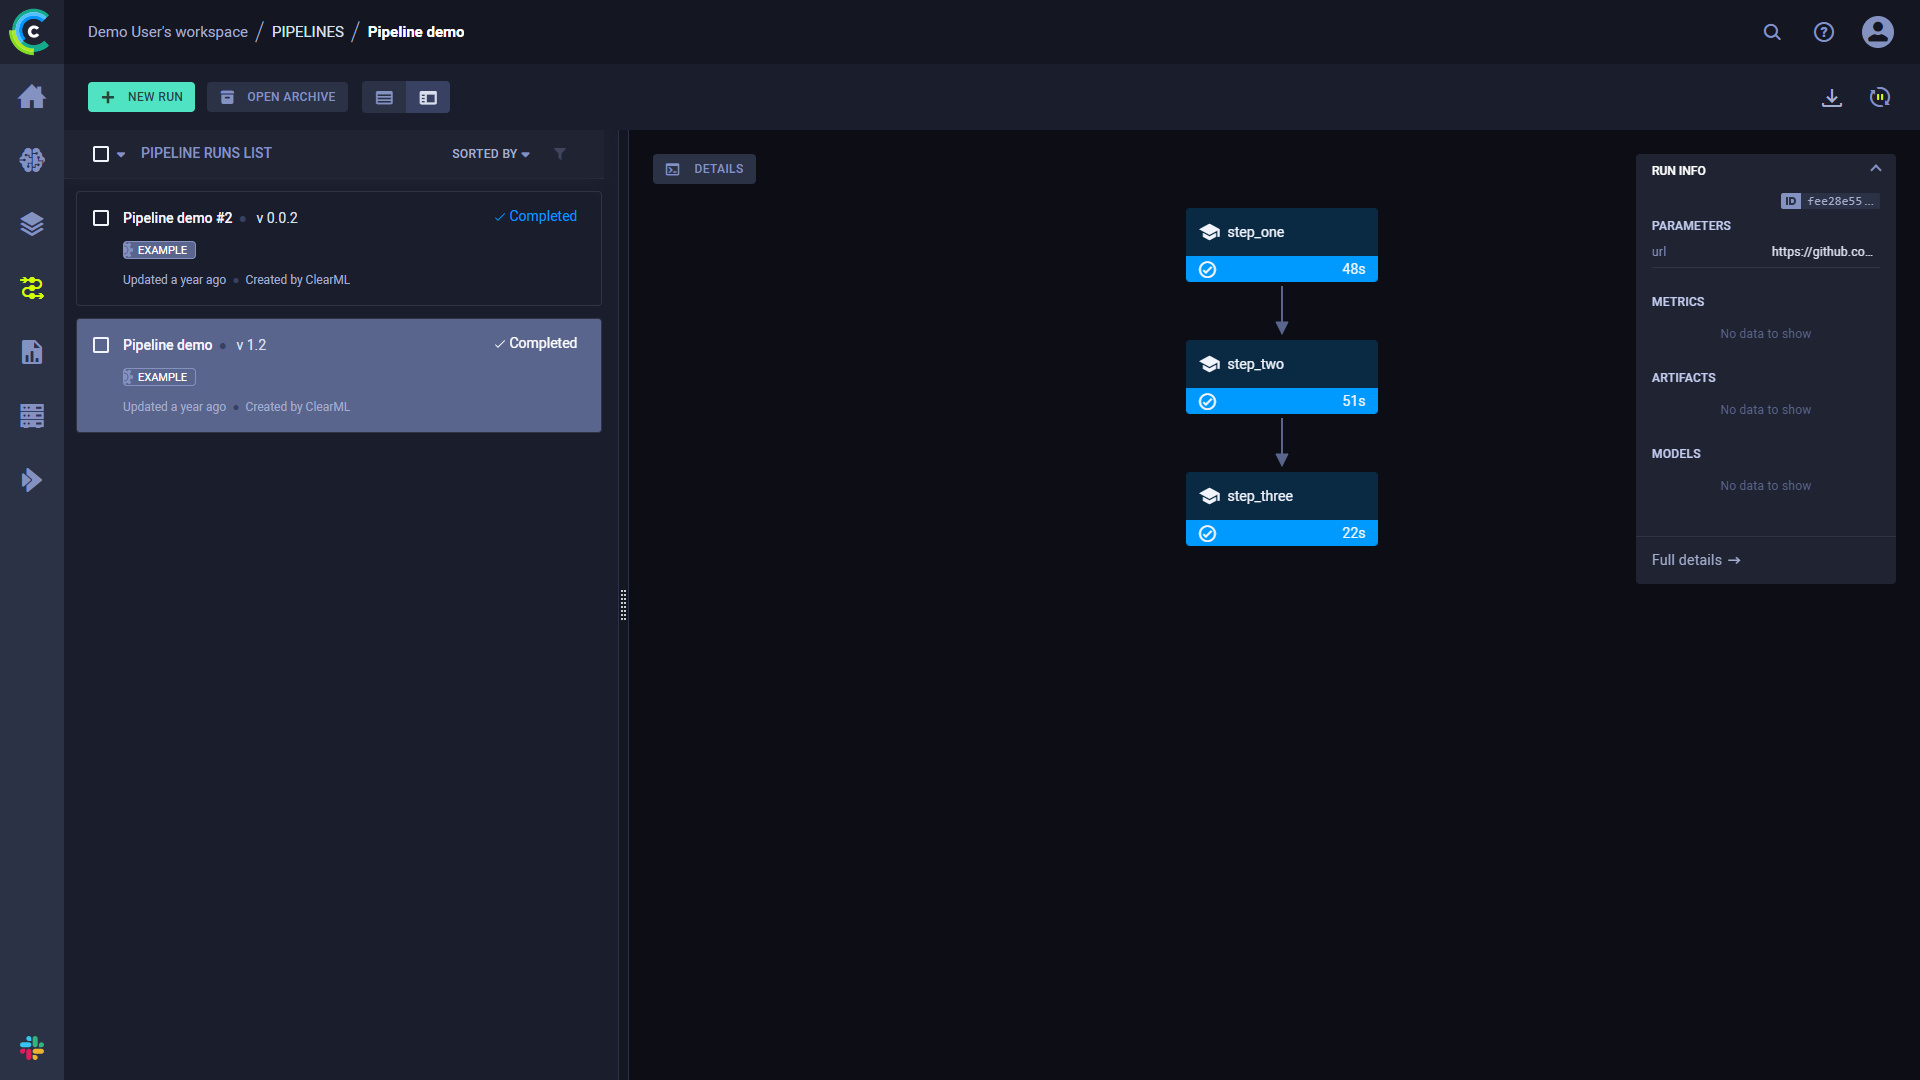Screen dimensions: 1920x1080
Task: Open the Reports sidebar icon
Action: tap(32, 352)
